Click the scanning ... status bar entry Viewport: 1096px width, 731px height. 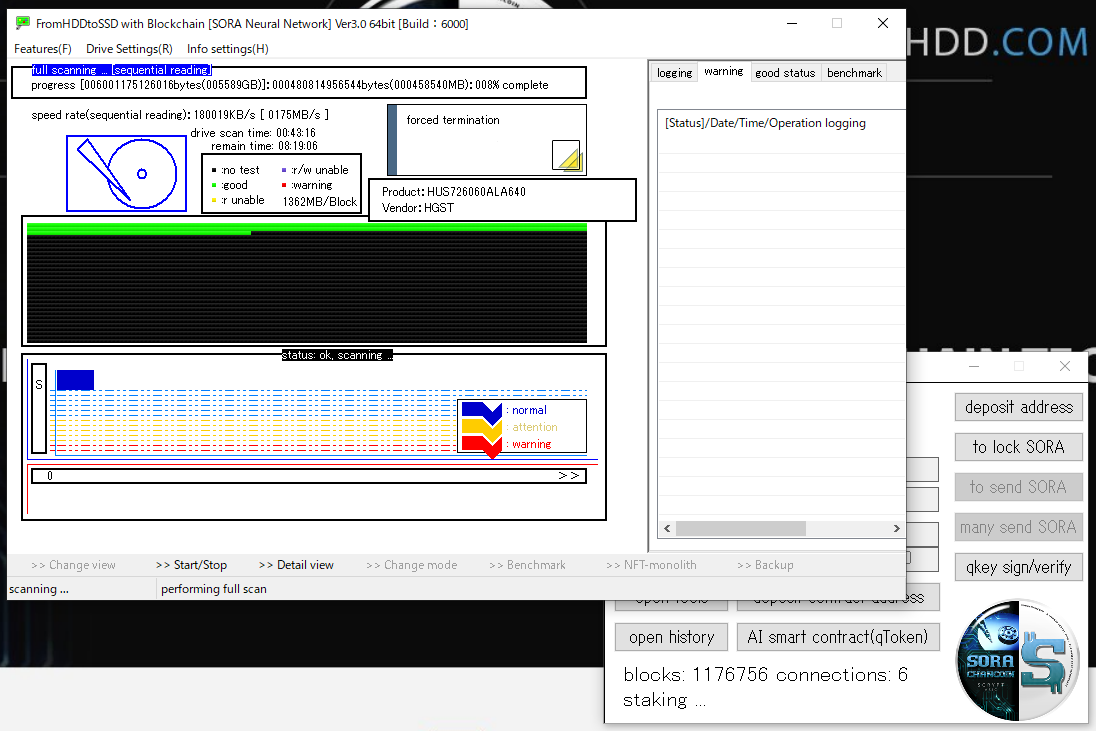39,588
